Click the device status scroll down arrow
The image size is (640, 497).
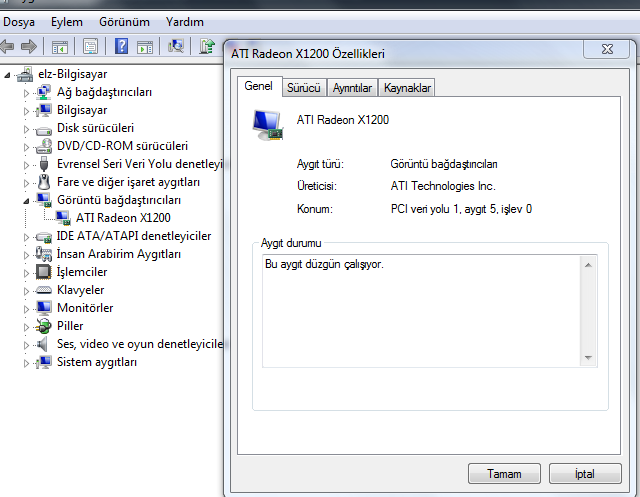point(588,357)
